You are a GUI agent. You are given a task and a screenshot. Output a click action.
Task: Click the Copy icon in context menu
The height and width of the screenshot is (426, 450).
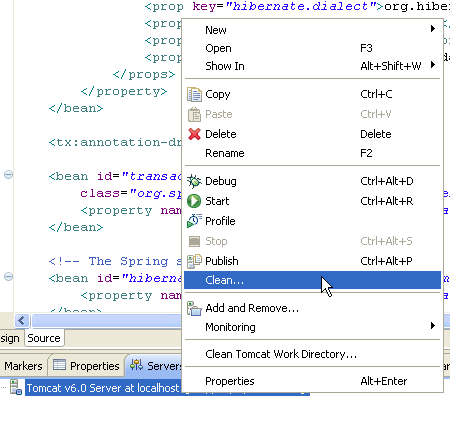pos(194,94)
